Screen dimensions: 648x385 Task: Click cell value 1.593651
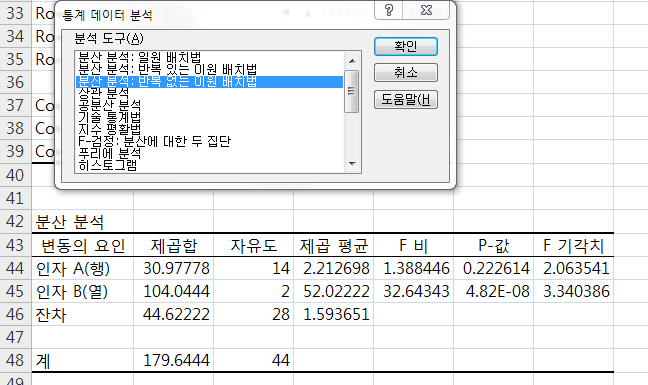334,315
